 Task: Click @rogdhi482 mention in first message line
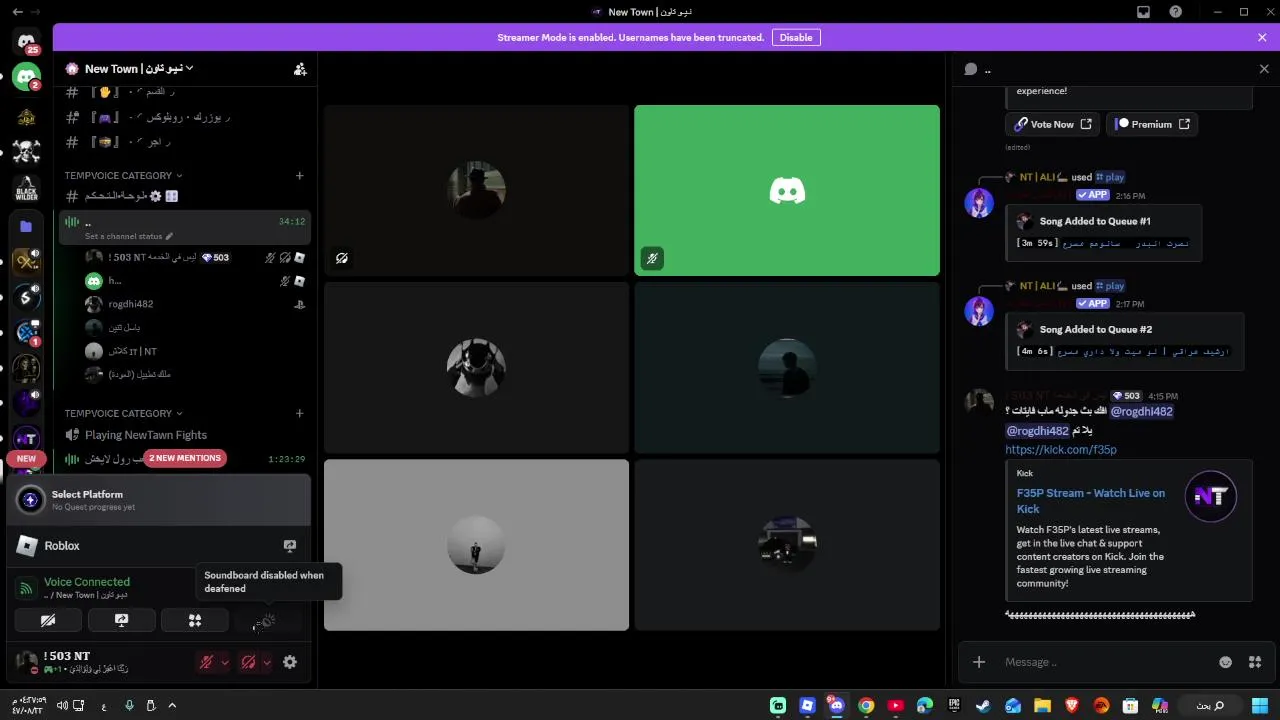pos(1141,411)
